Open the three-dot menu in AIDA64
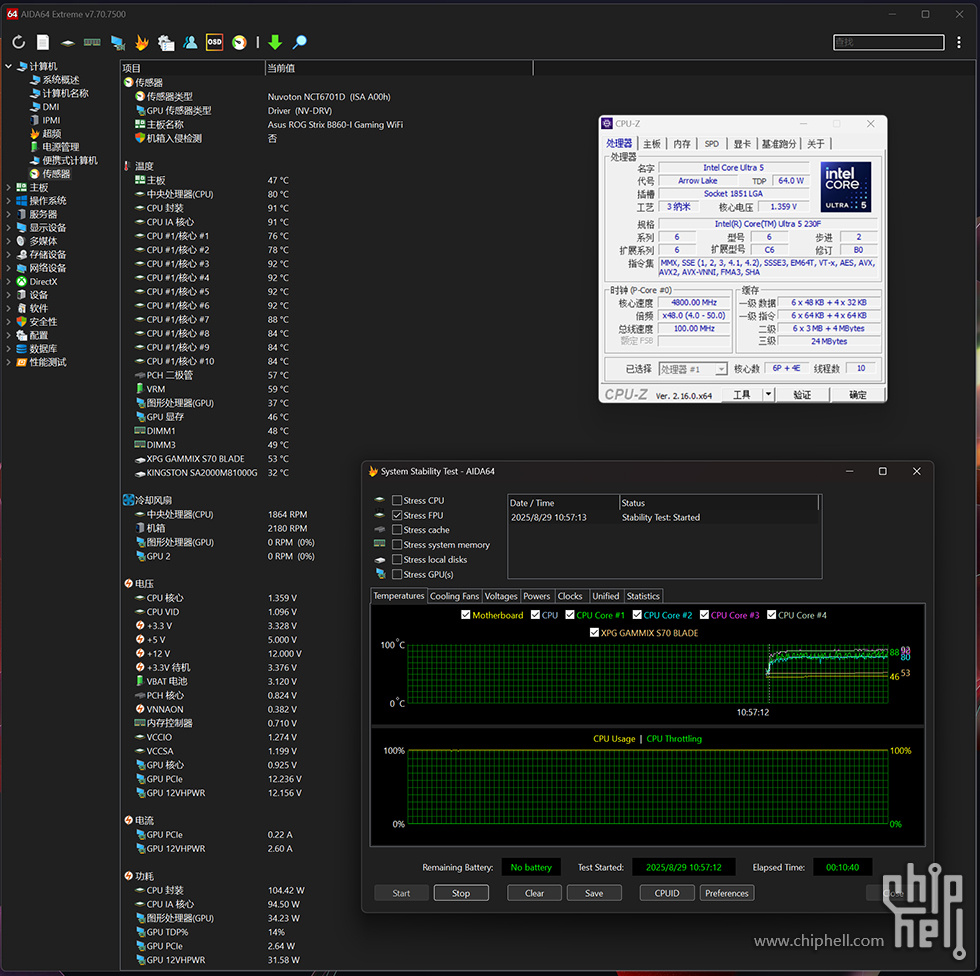The image size is (980, 976). click(959, 42)
